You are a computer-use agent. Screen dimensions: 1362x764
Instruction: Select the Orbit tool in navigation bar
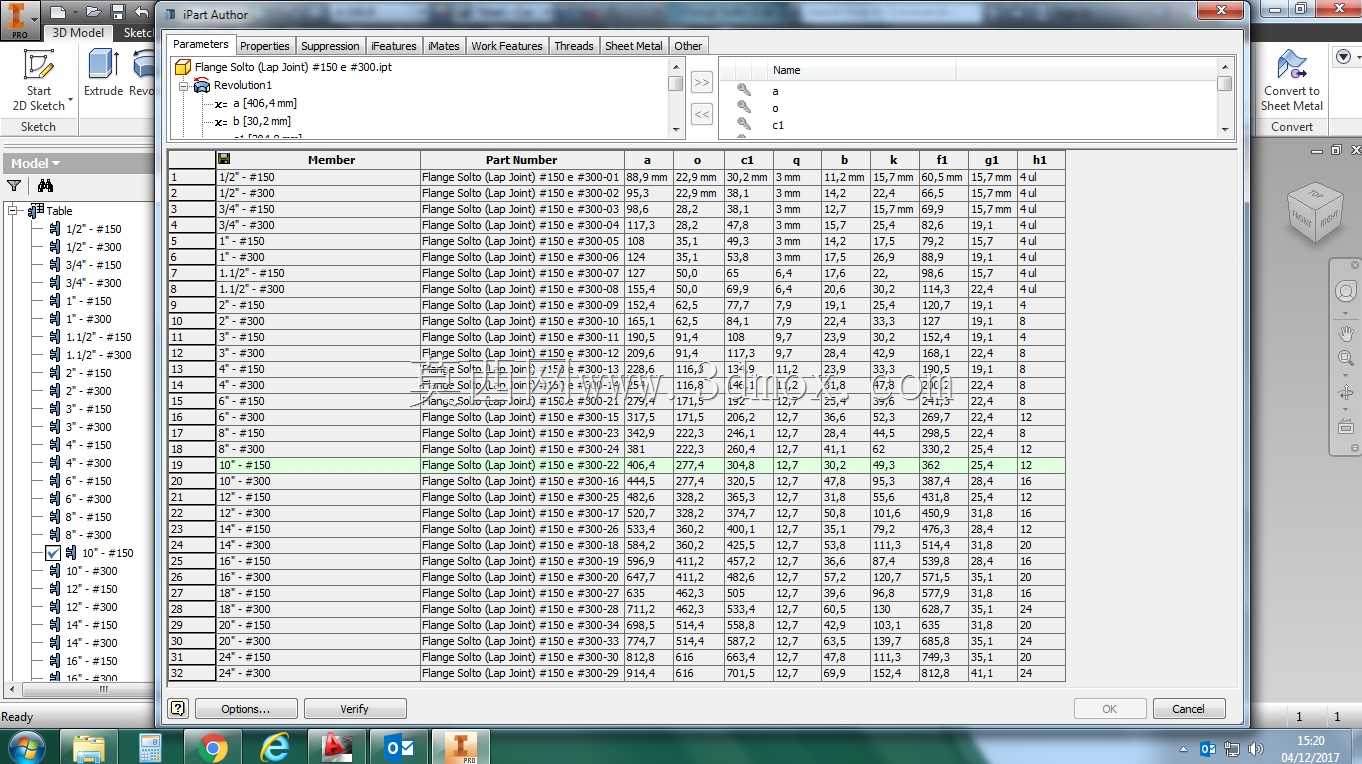(x=1346, y=394)
